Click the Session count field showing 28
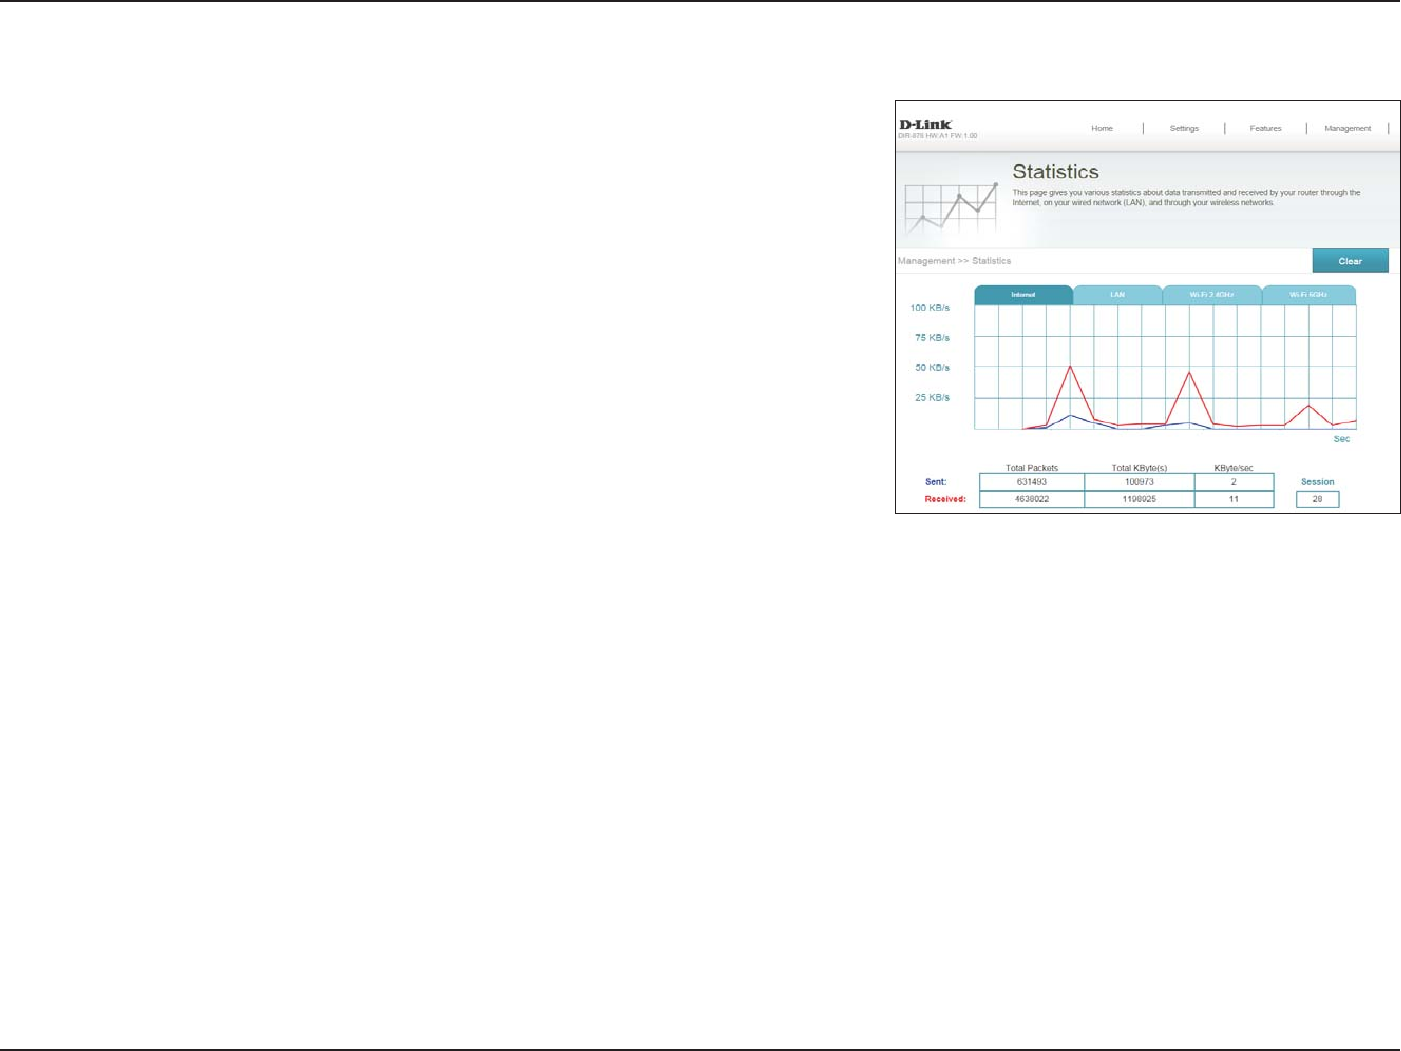 1317,499
